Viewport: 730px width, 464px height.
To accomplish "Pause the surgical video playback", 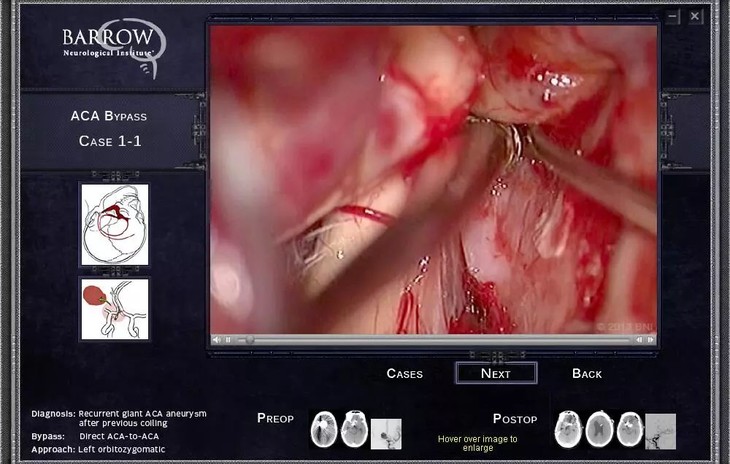I will (228, 340).
